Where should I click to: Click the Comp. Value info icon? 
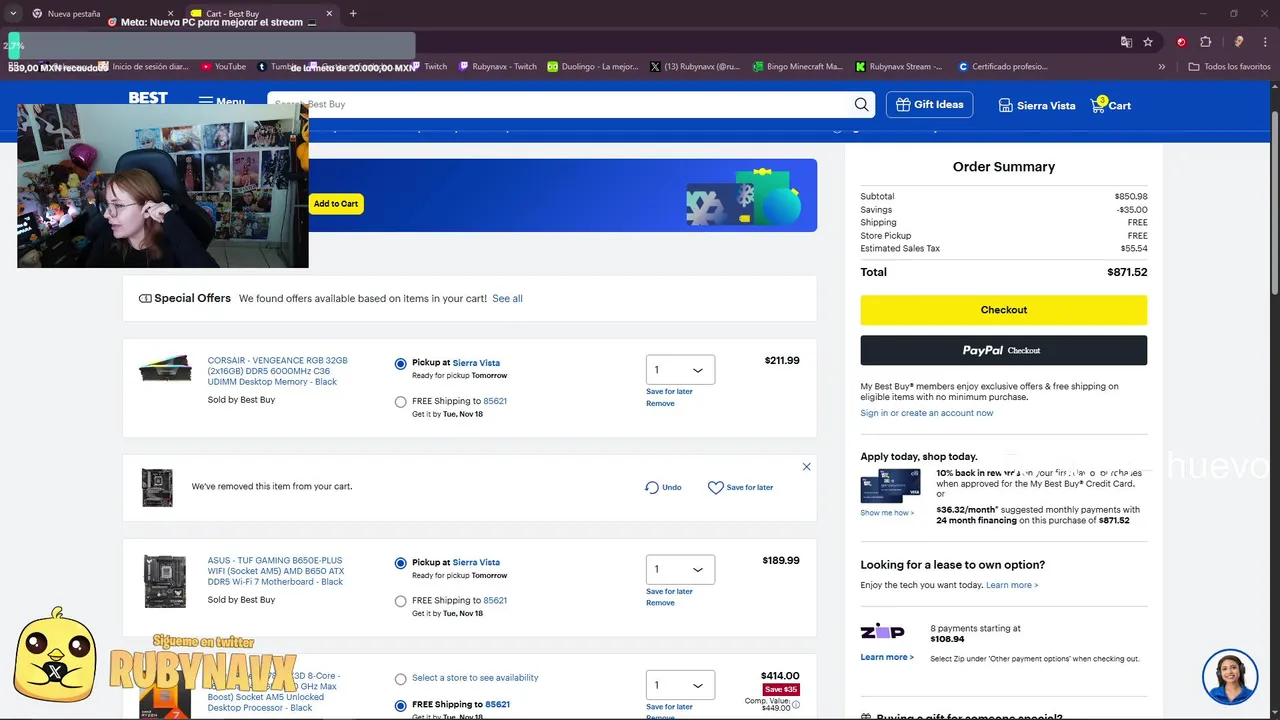[796, 704]
